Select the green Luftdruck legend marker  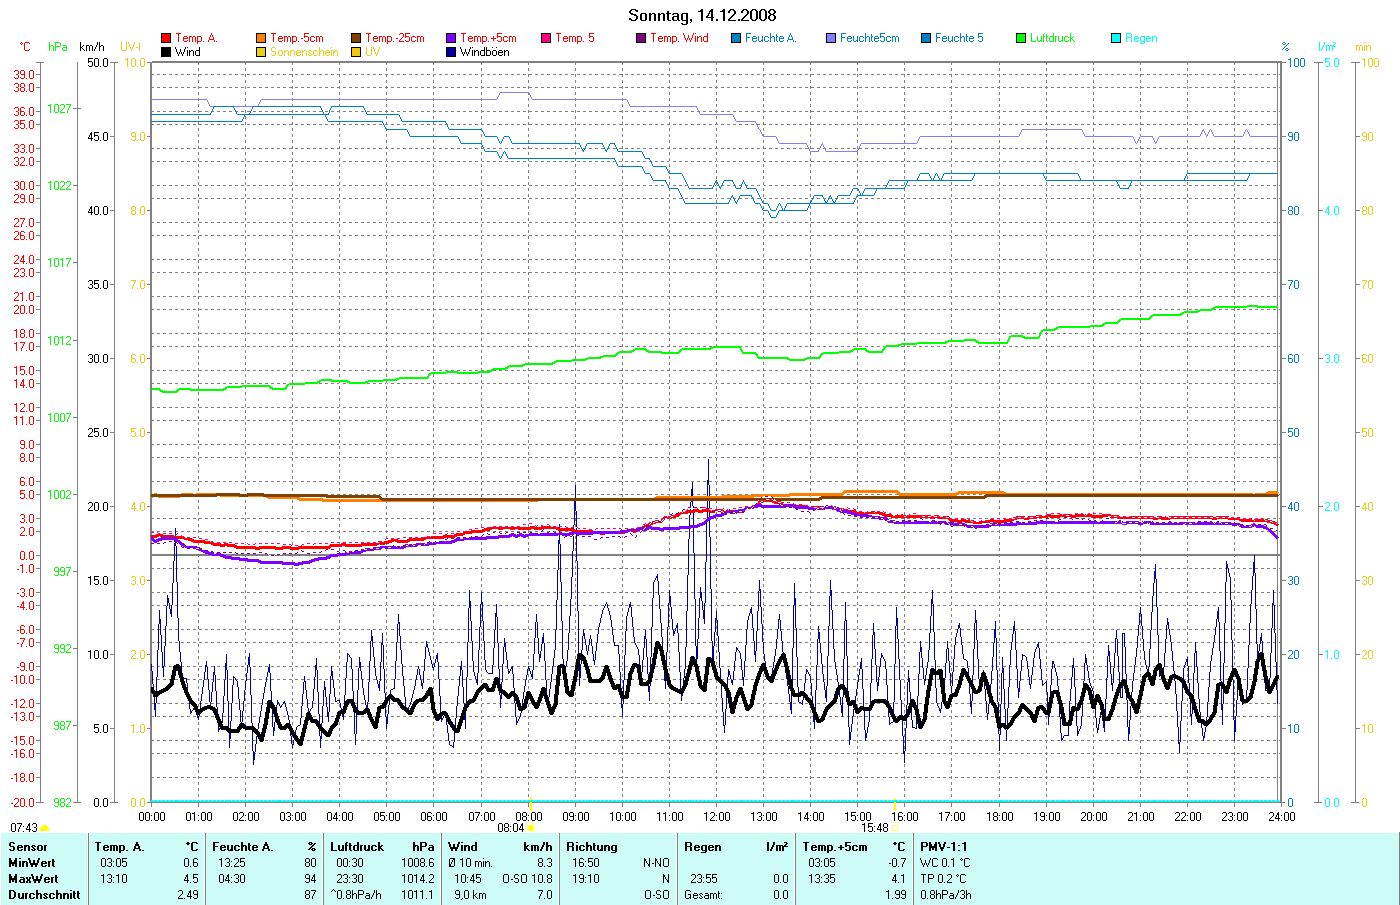pyautogui.click(x=1021, y=38)
